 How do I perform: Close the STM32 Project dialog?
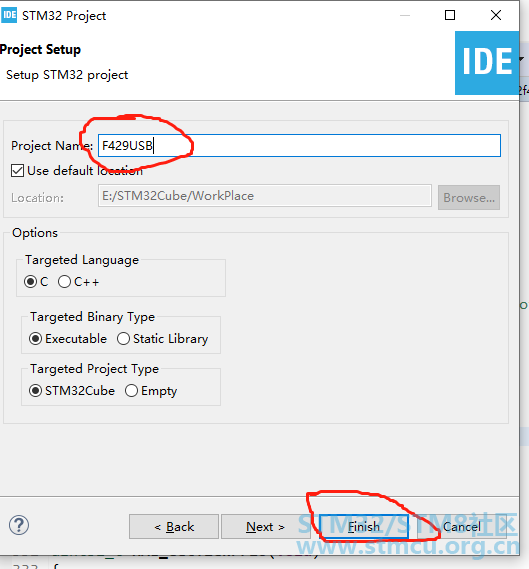(496, 15)
